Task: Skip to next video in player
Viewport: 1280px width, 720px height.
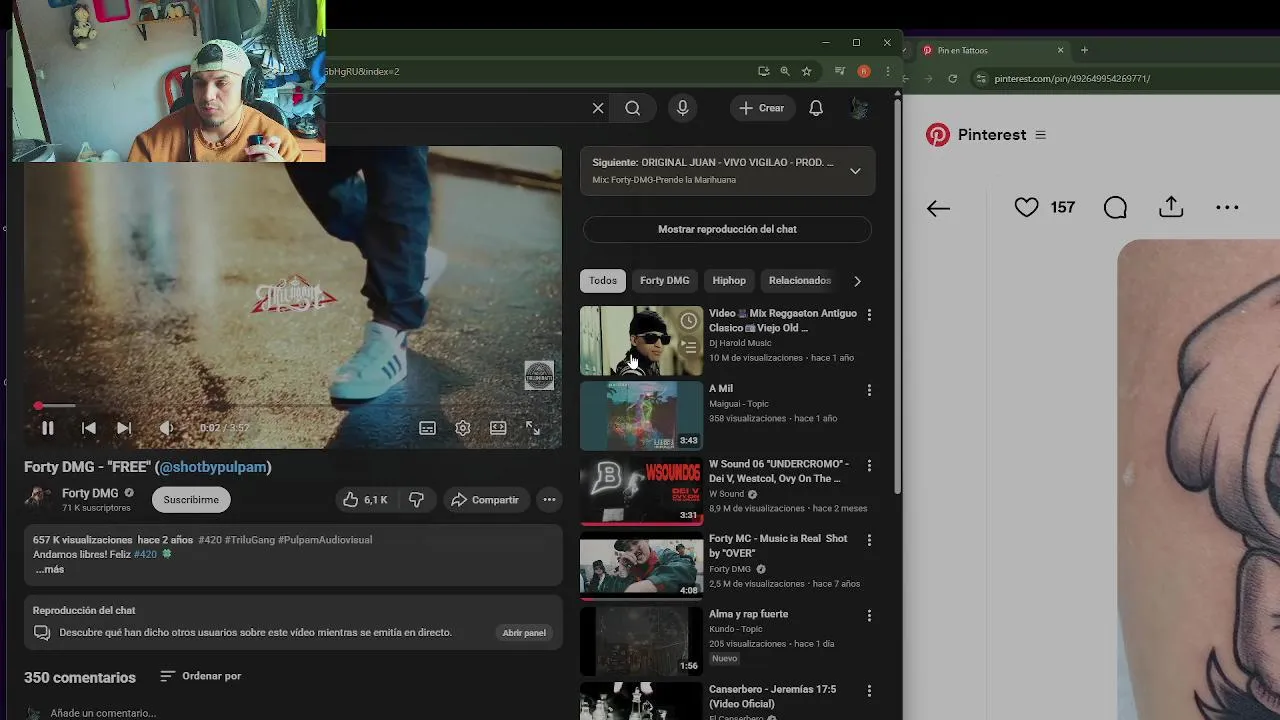Action: click(x=124, y=428)
